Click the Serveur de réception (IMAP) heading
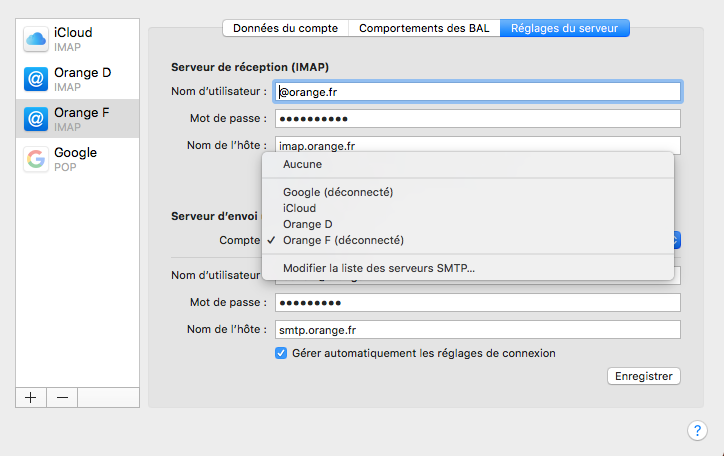 click(250, 67)
